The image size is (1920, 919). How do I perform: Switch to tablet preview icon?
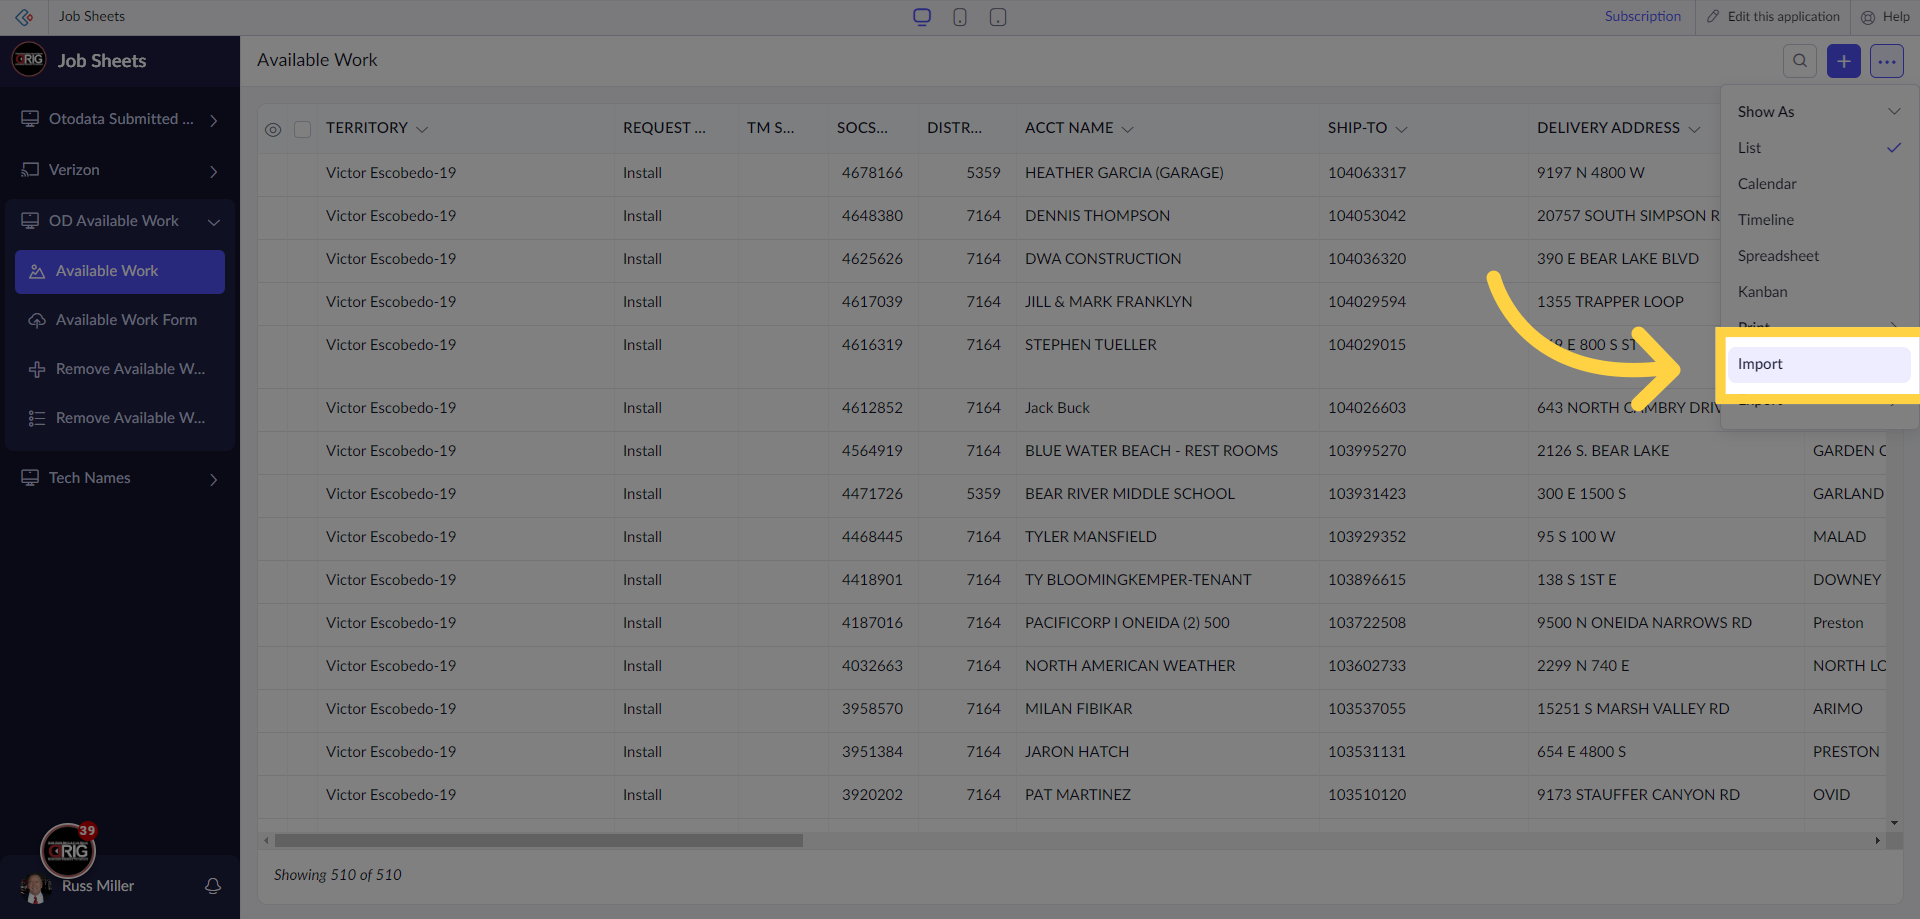[998, 17]
